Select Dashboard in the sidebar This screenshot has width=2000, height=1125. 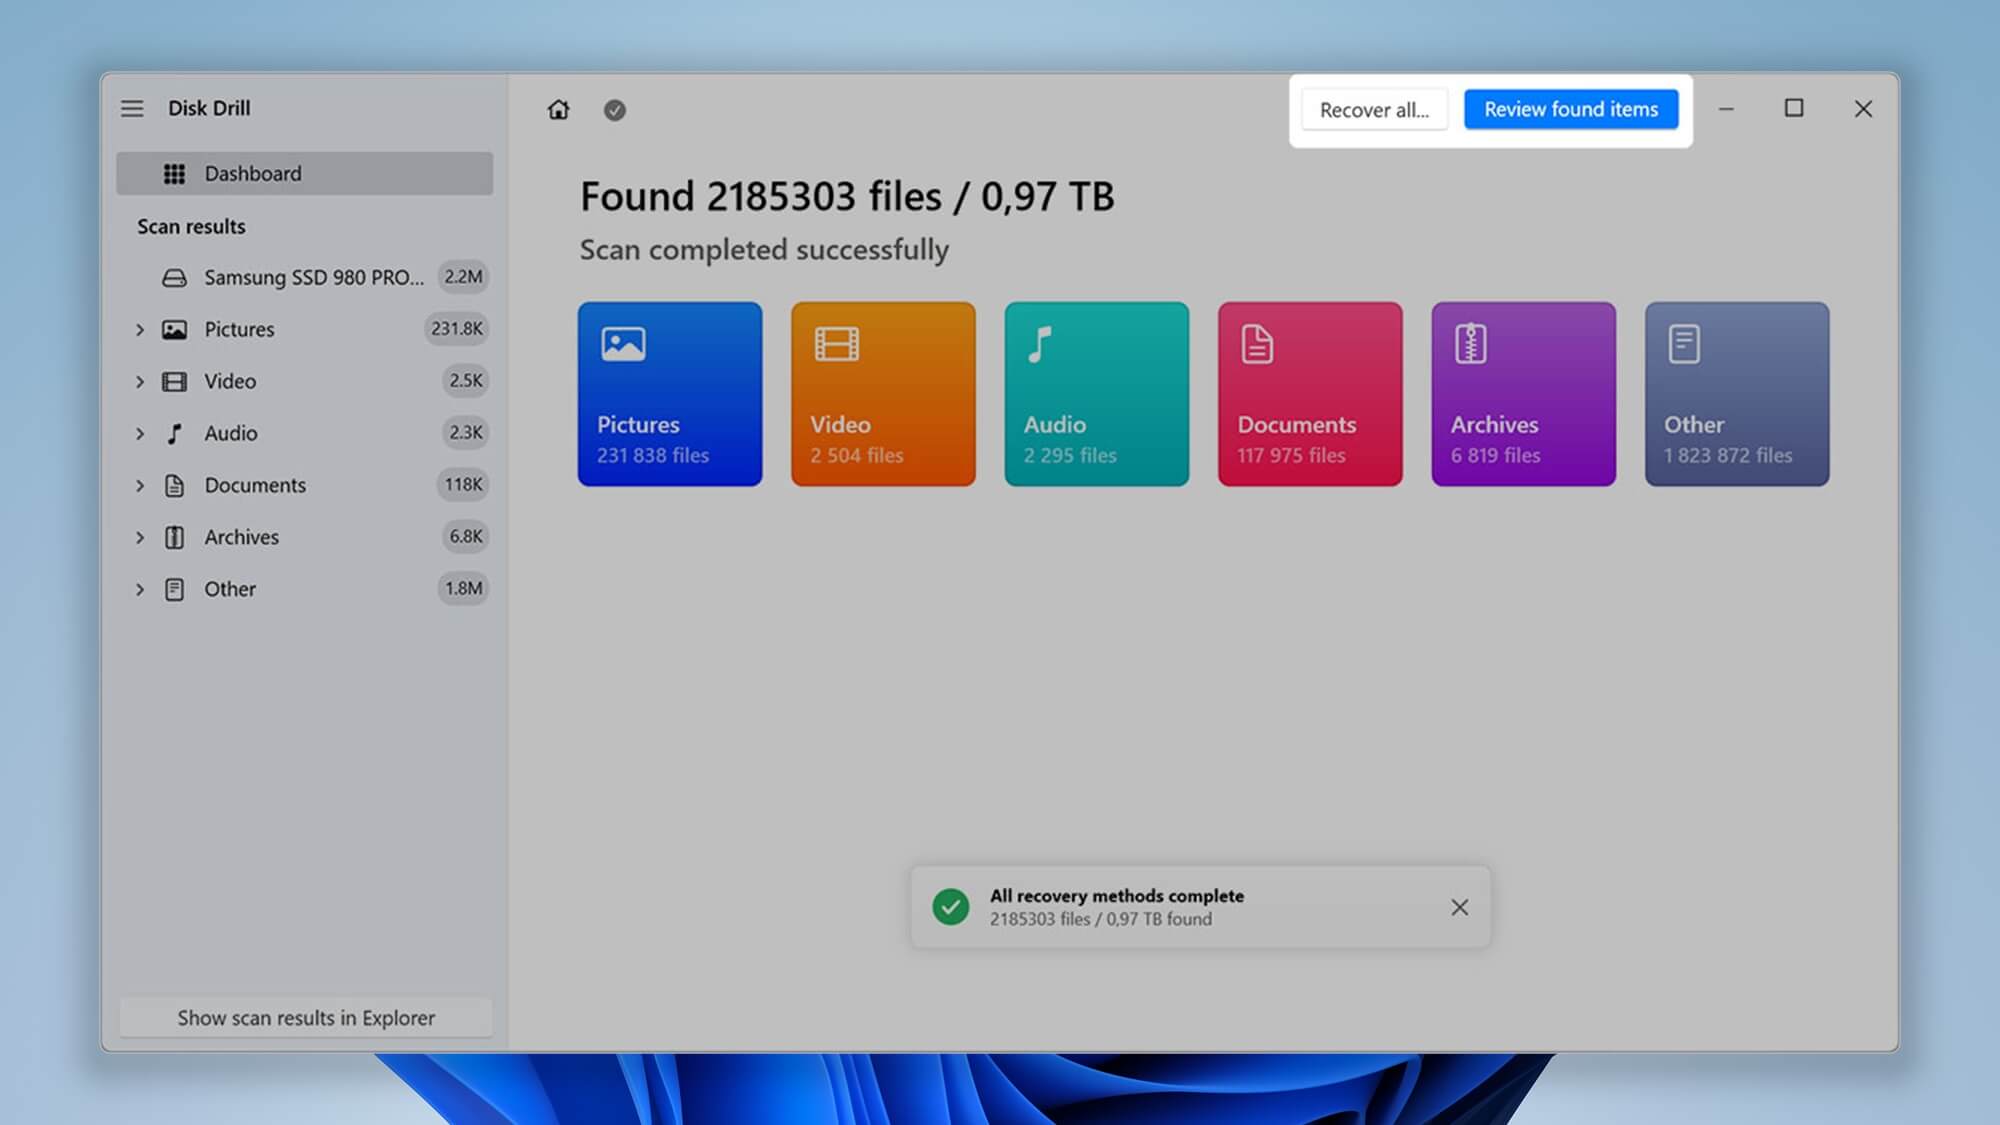(305, 173)
